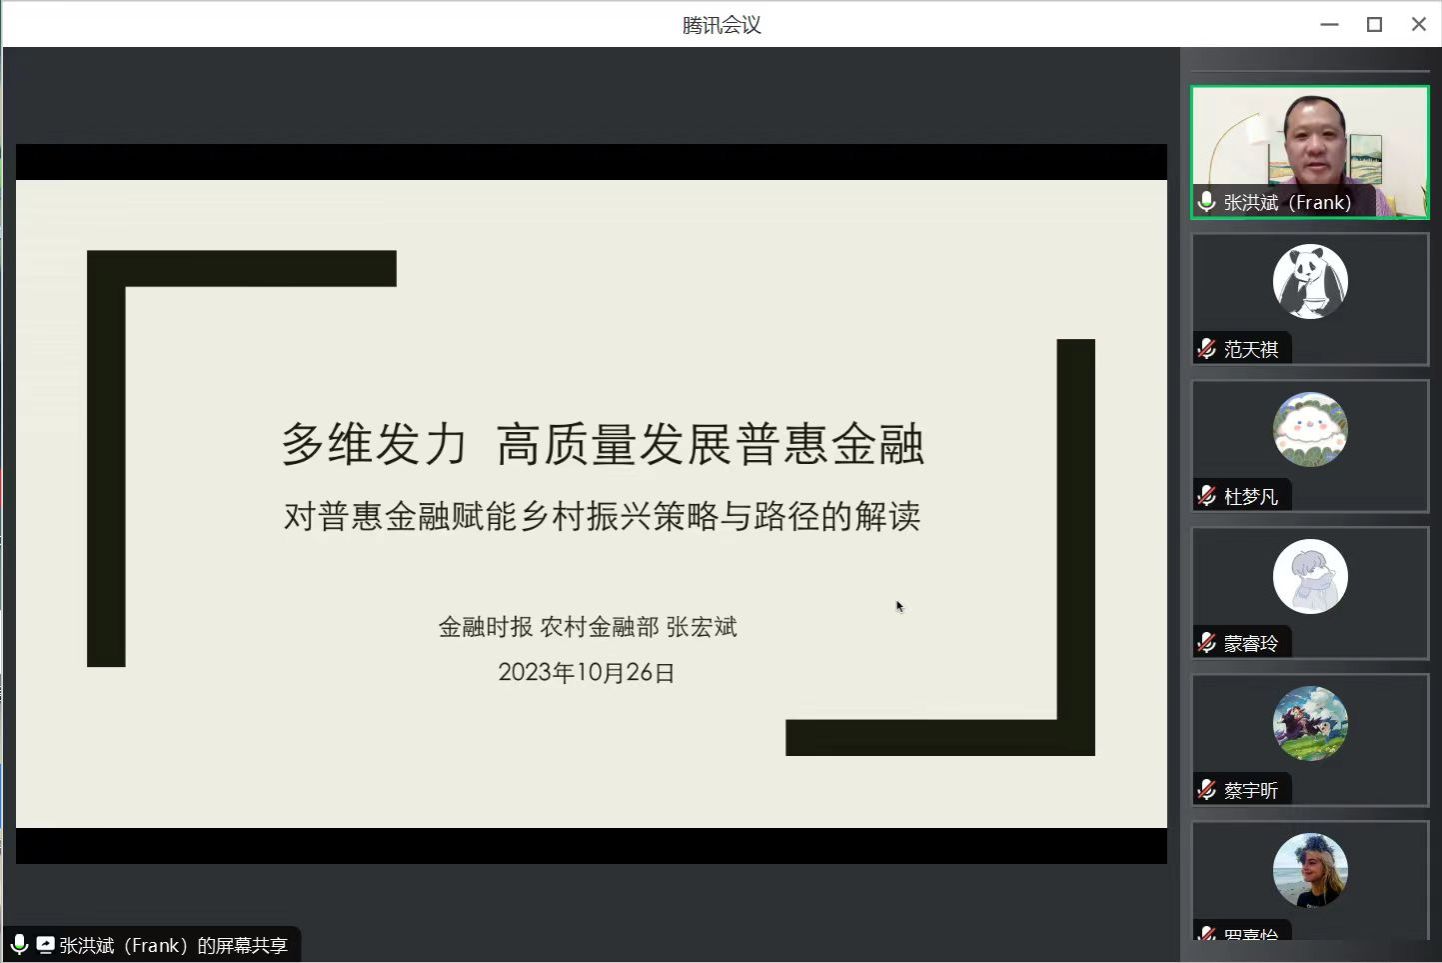Click the muted mic icon beside 蒙睿玲
Image resolution: width=1442 pixels, height=963 pixels.
point(1207,643)
